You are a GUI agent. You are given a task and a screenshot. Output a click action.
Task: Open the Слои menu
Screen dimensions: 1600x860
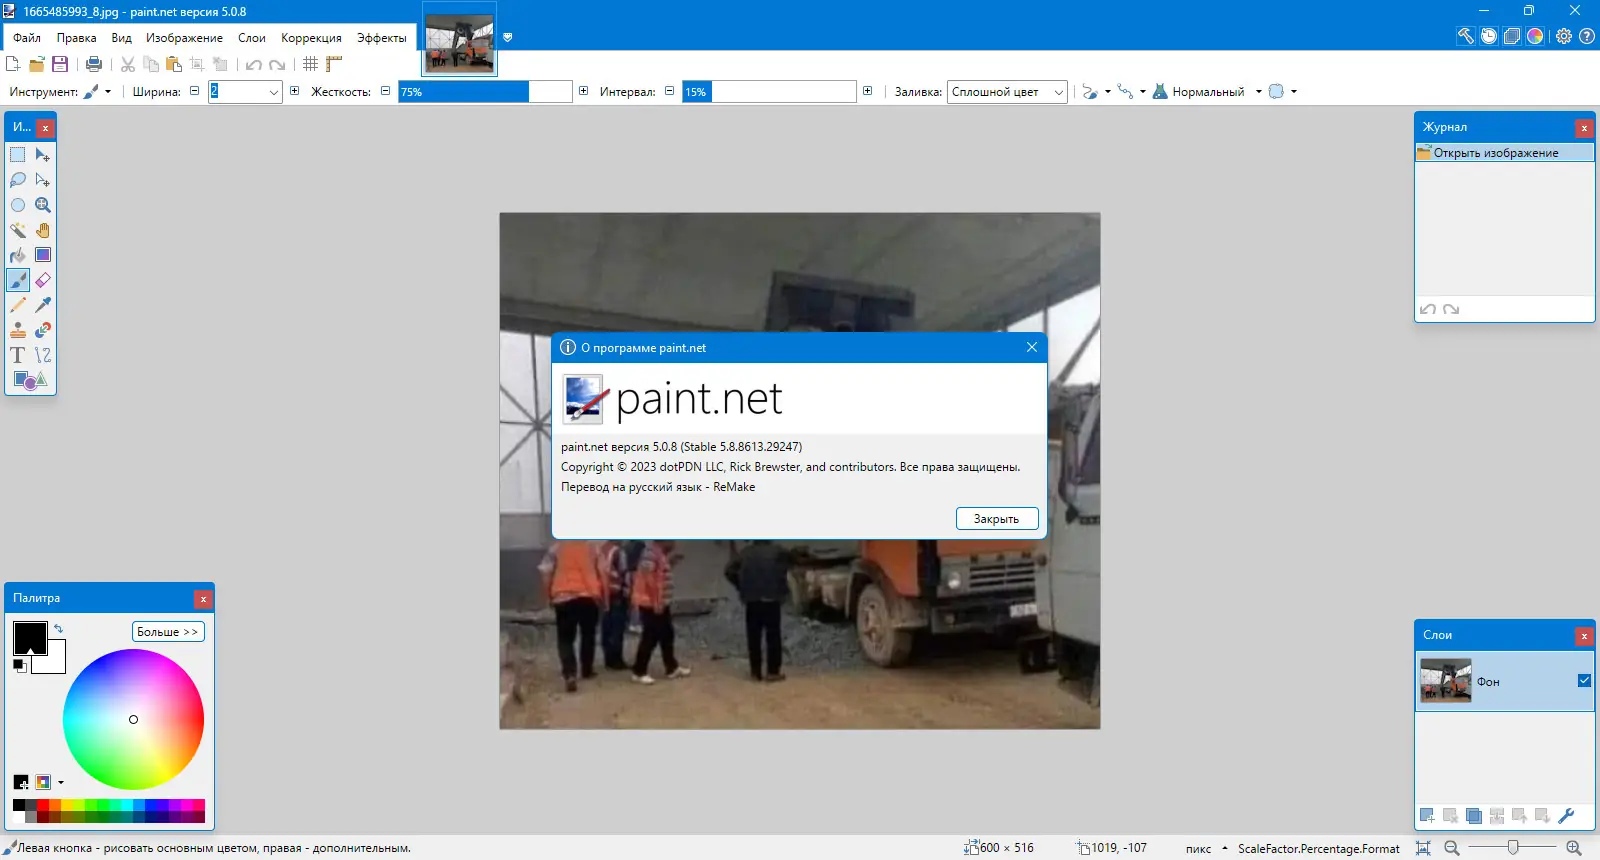(252, 38)
